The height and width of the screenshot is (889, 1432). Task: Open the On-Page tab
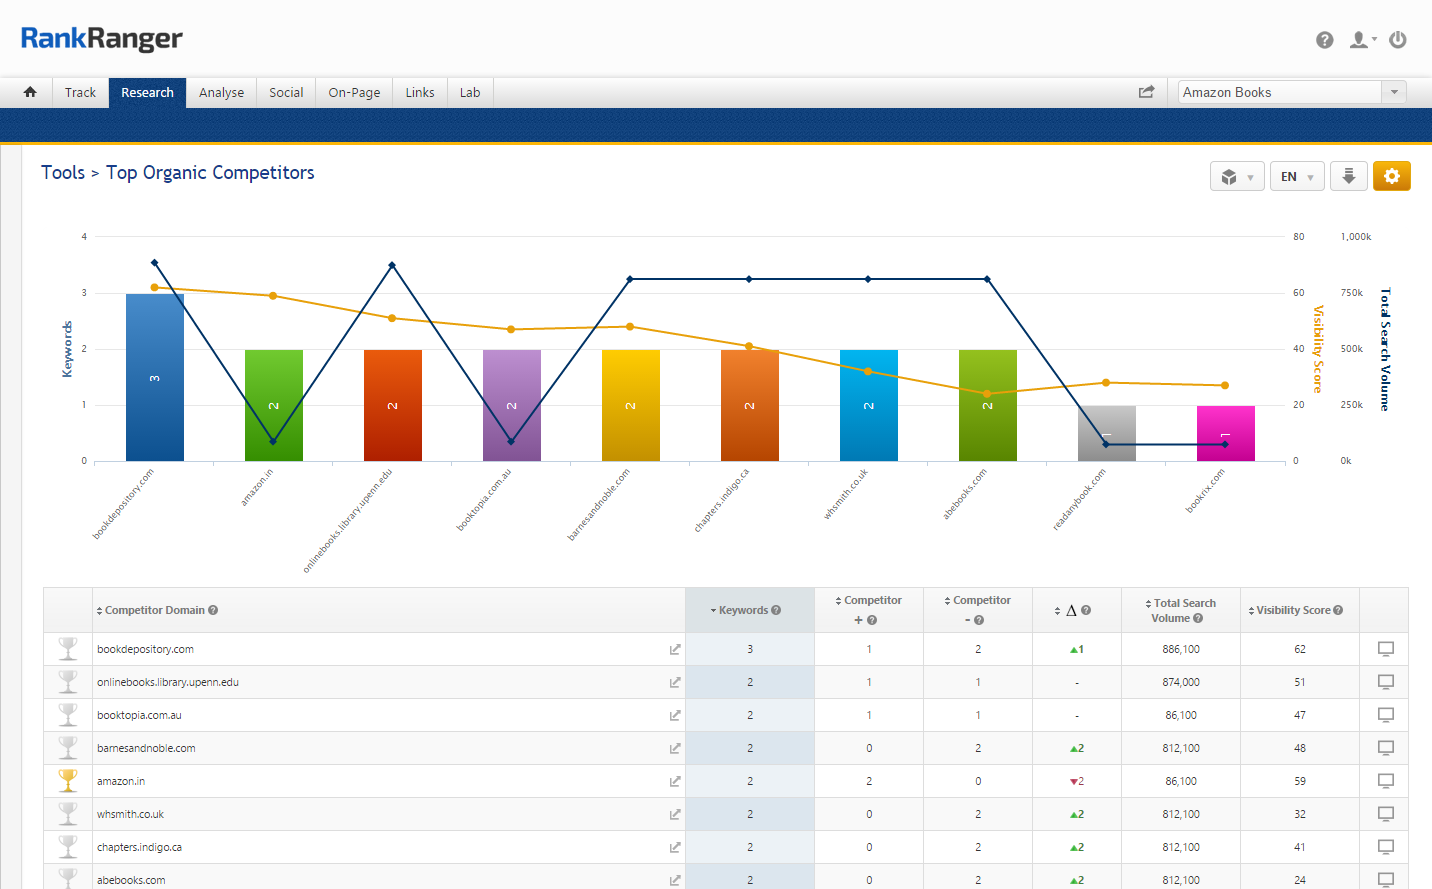point(354,92)
